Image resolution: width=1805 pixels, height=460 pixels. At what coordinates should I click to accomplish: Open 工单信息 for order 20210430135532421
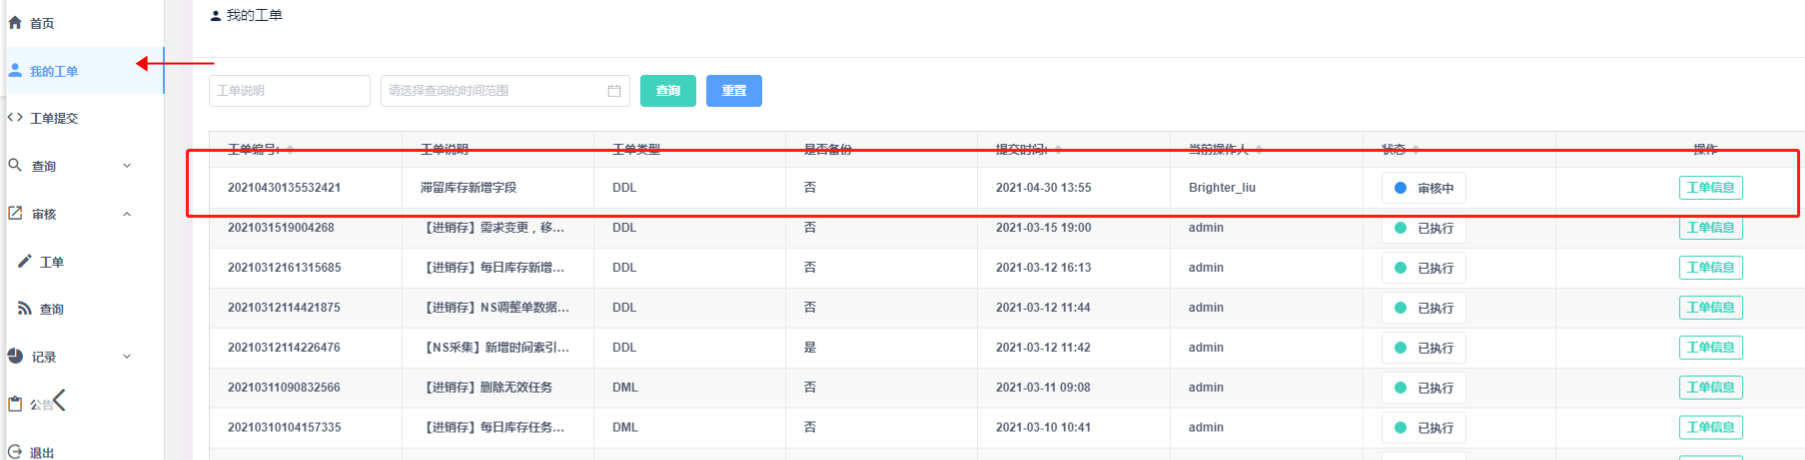[x=1710, y=188]
